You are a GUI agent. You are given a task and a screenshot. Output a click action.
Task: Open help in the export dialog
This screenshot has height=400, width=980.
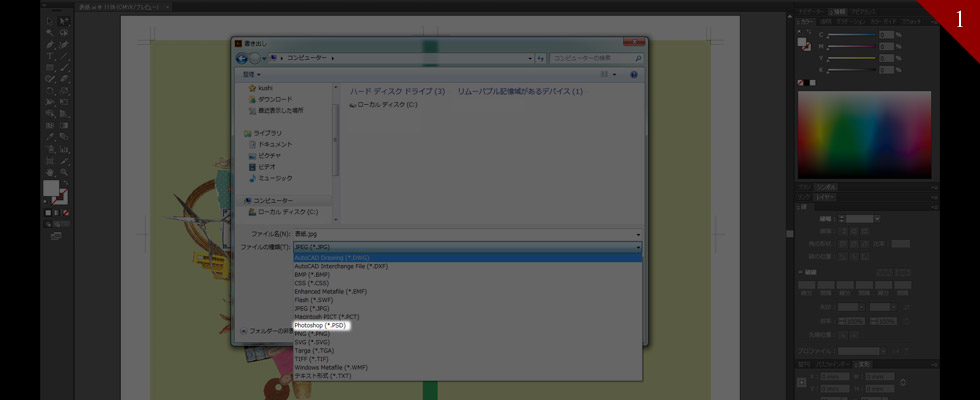634,74
